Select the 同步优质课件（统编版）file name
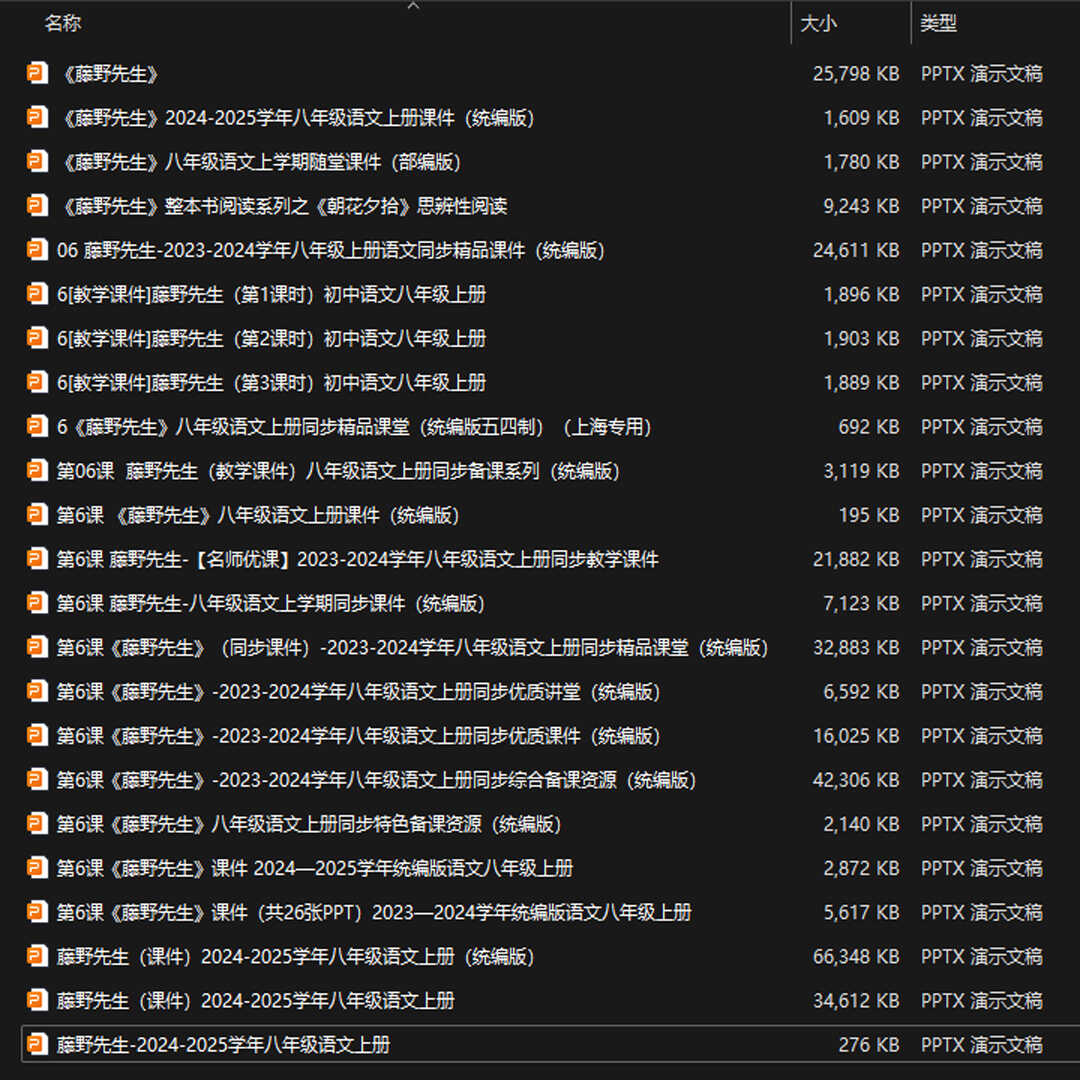 [x=360, y=735]
